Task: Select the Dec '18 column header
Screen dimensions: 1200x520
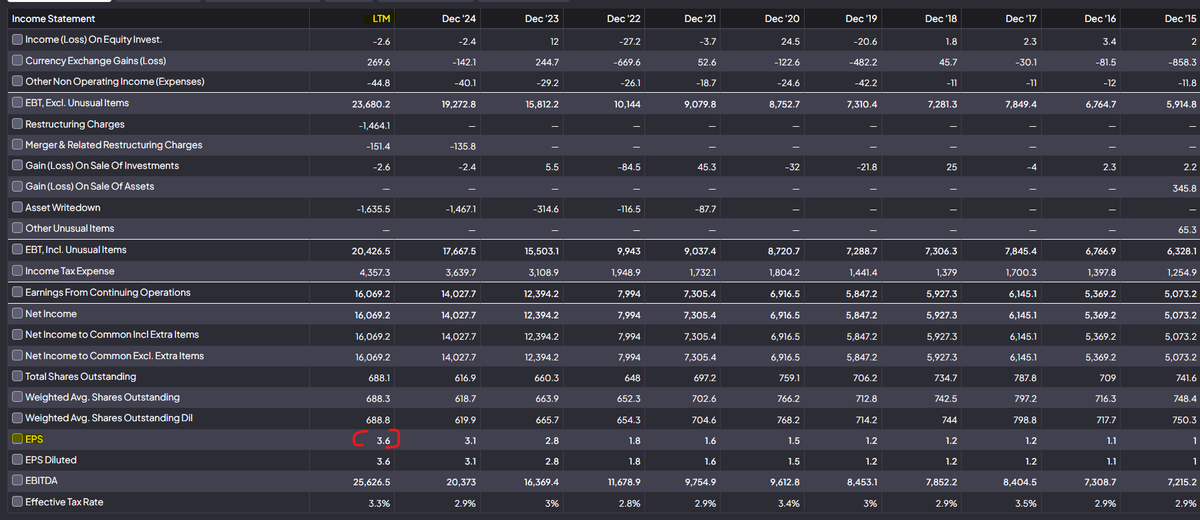Action: pyautogui.click(x=940, y=19)
